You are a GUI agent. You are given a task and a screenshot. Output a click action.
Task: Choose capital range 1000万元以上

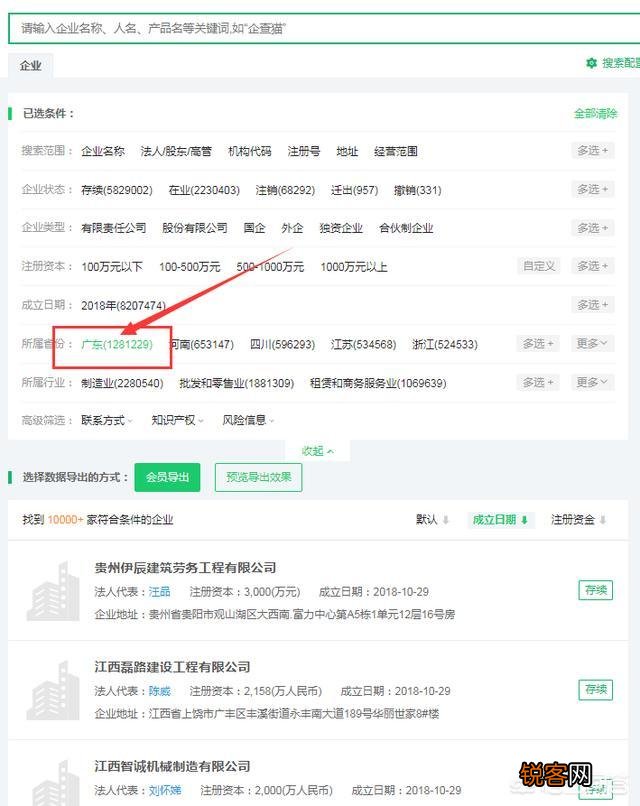[x=354, y=267]
